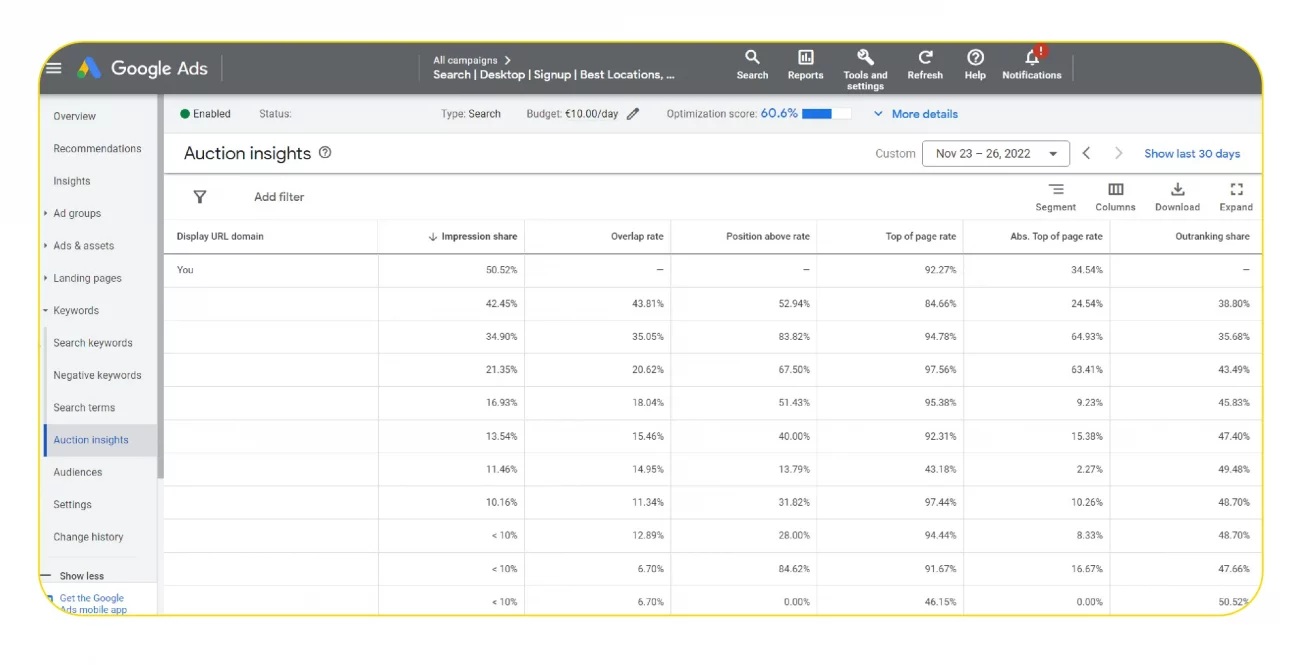Click the filter funnel icon
The width and height of the screenshot is (1300, 665).
coord(200,197)
